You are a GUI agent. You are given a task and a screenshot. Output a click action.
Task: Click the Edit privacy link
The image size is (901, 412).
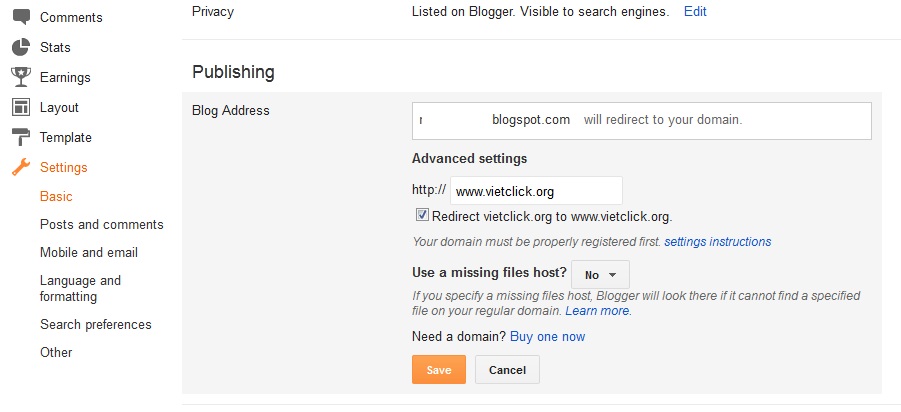(x=695, y=12)
